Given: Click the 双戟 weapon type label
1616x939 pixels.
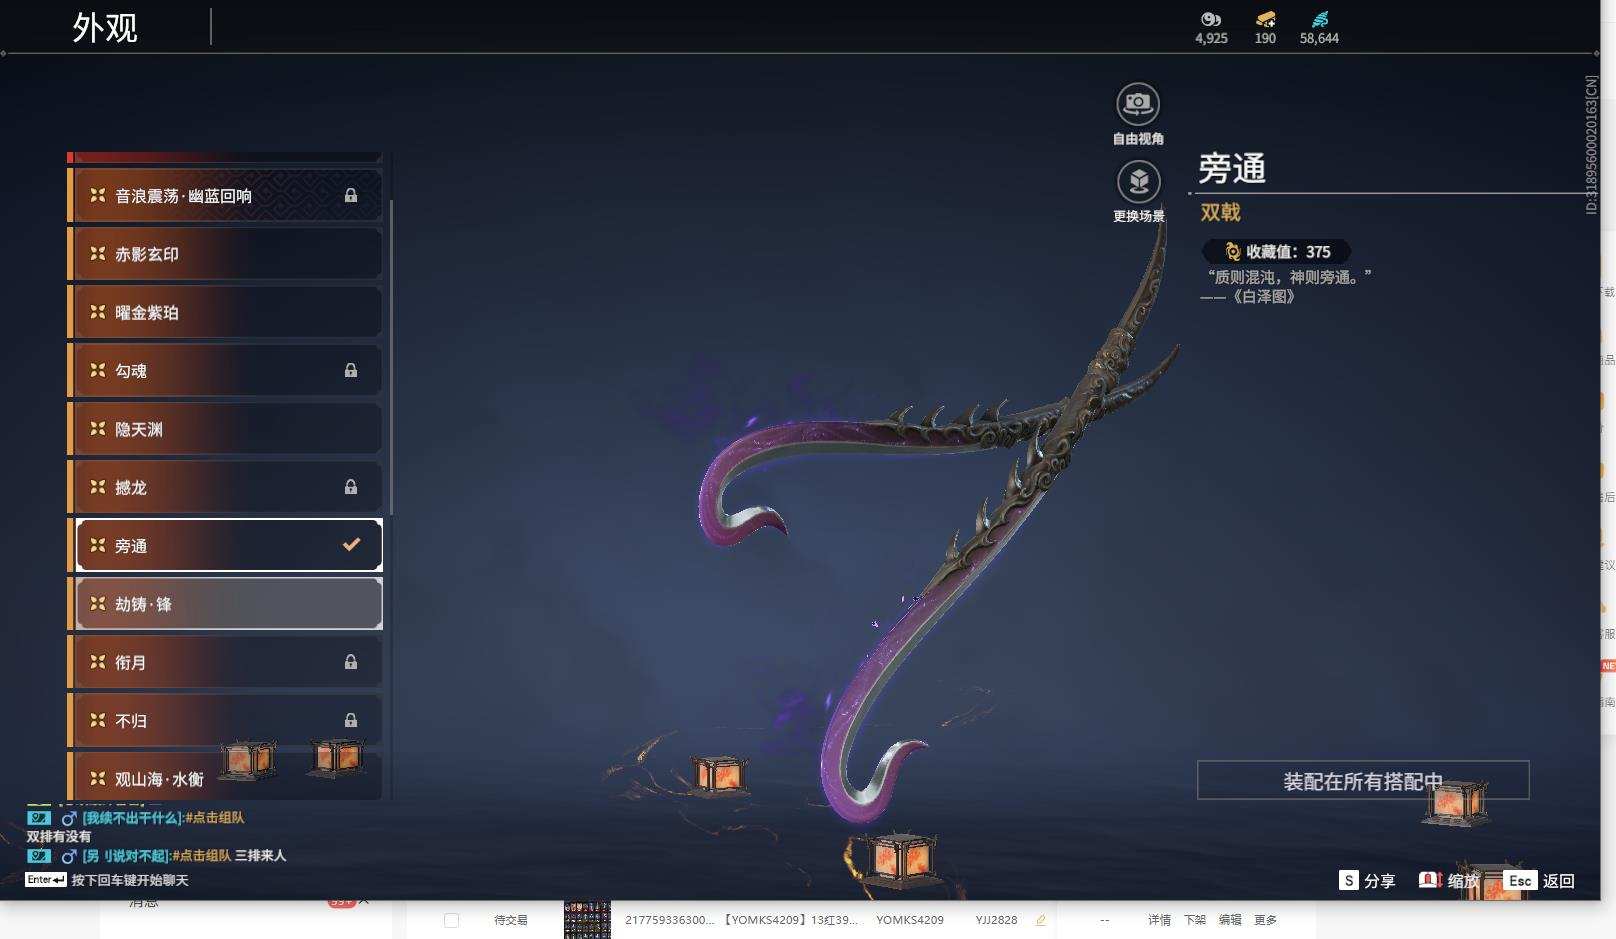Looking at the screenshot, I should click(x=1221, y=212).
